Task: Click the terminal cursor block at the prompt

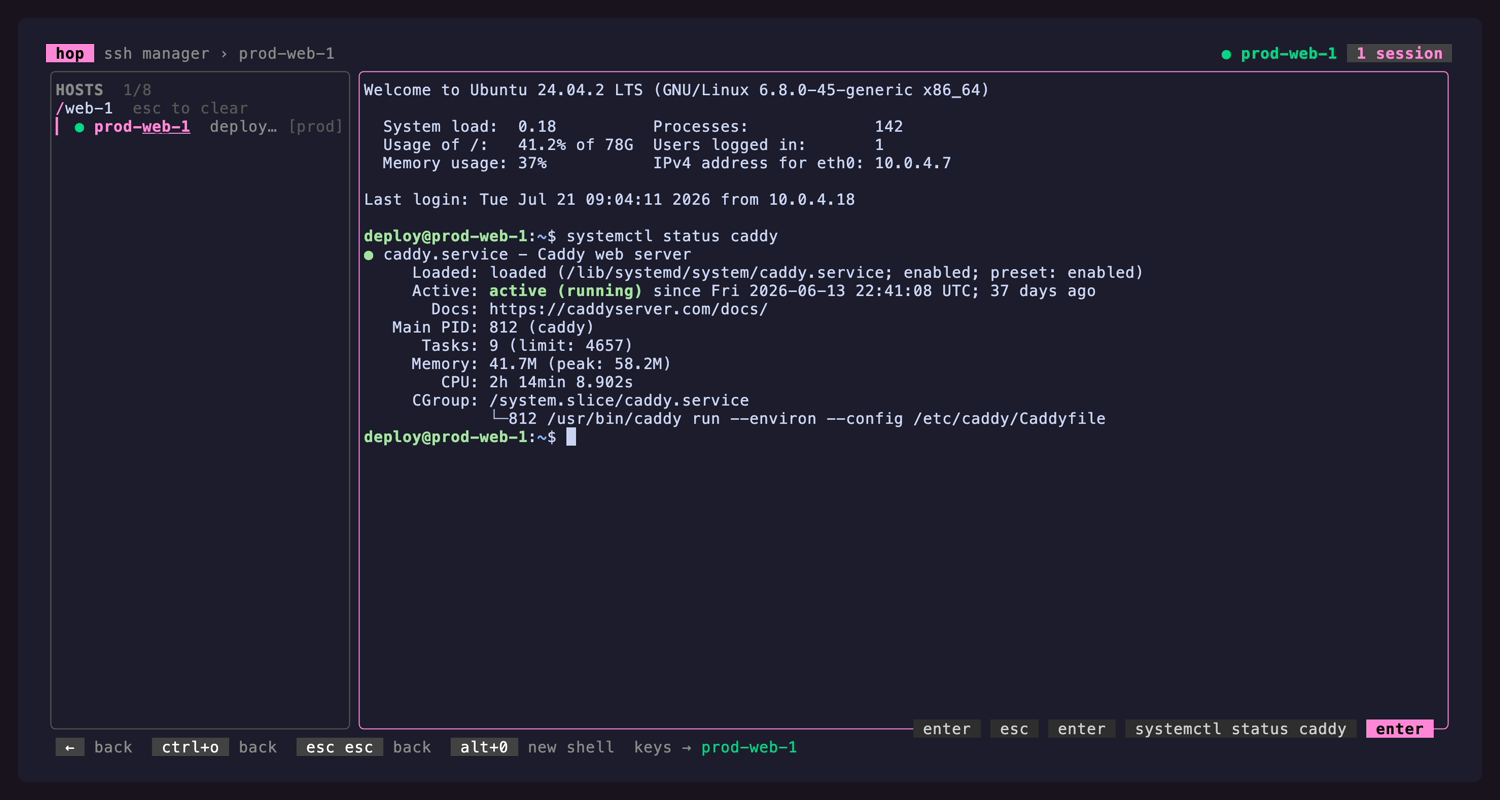Action: 571,437
